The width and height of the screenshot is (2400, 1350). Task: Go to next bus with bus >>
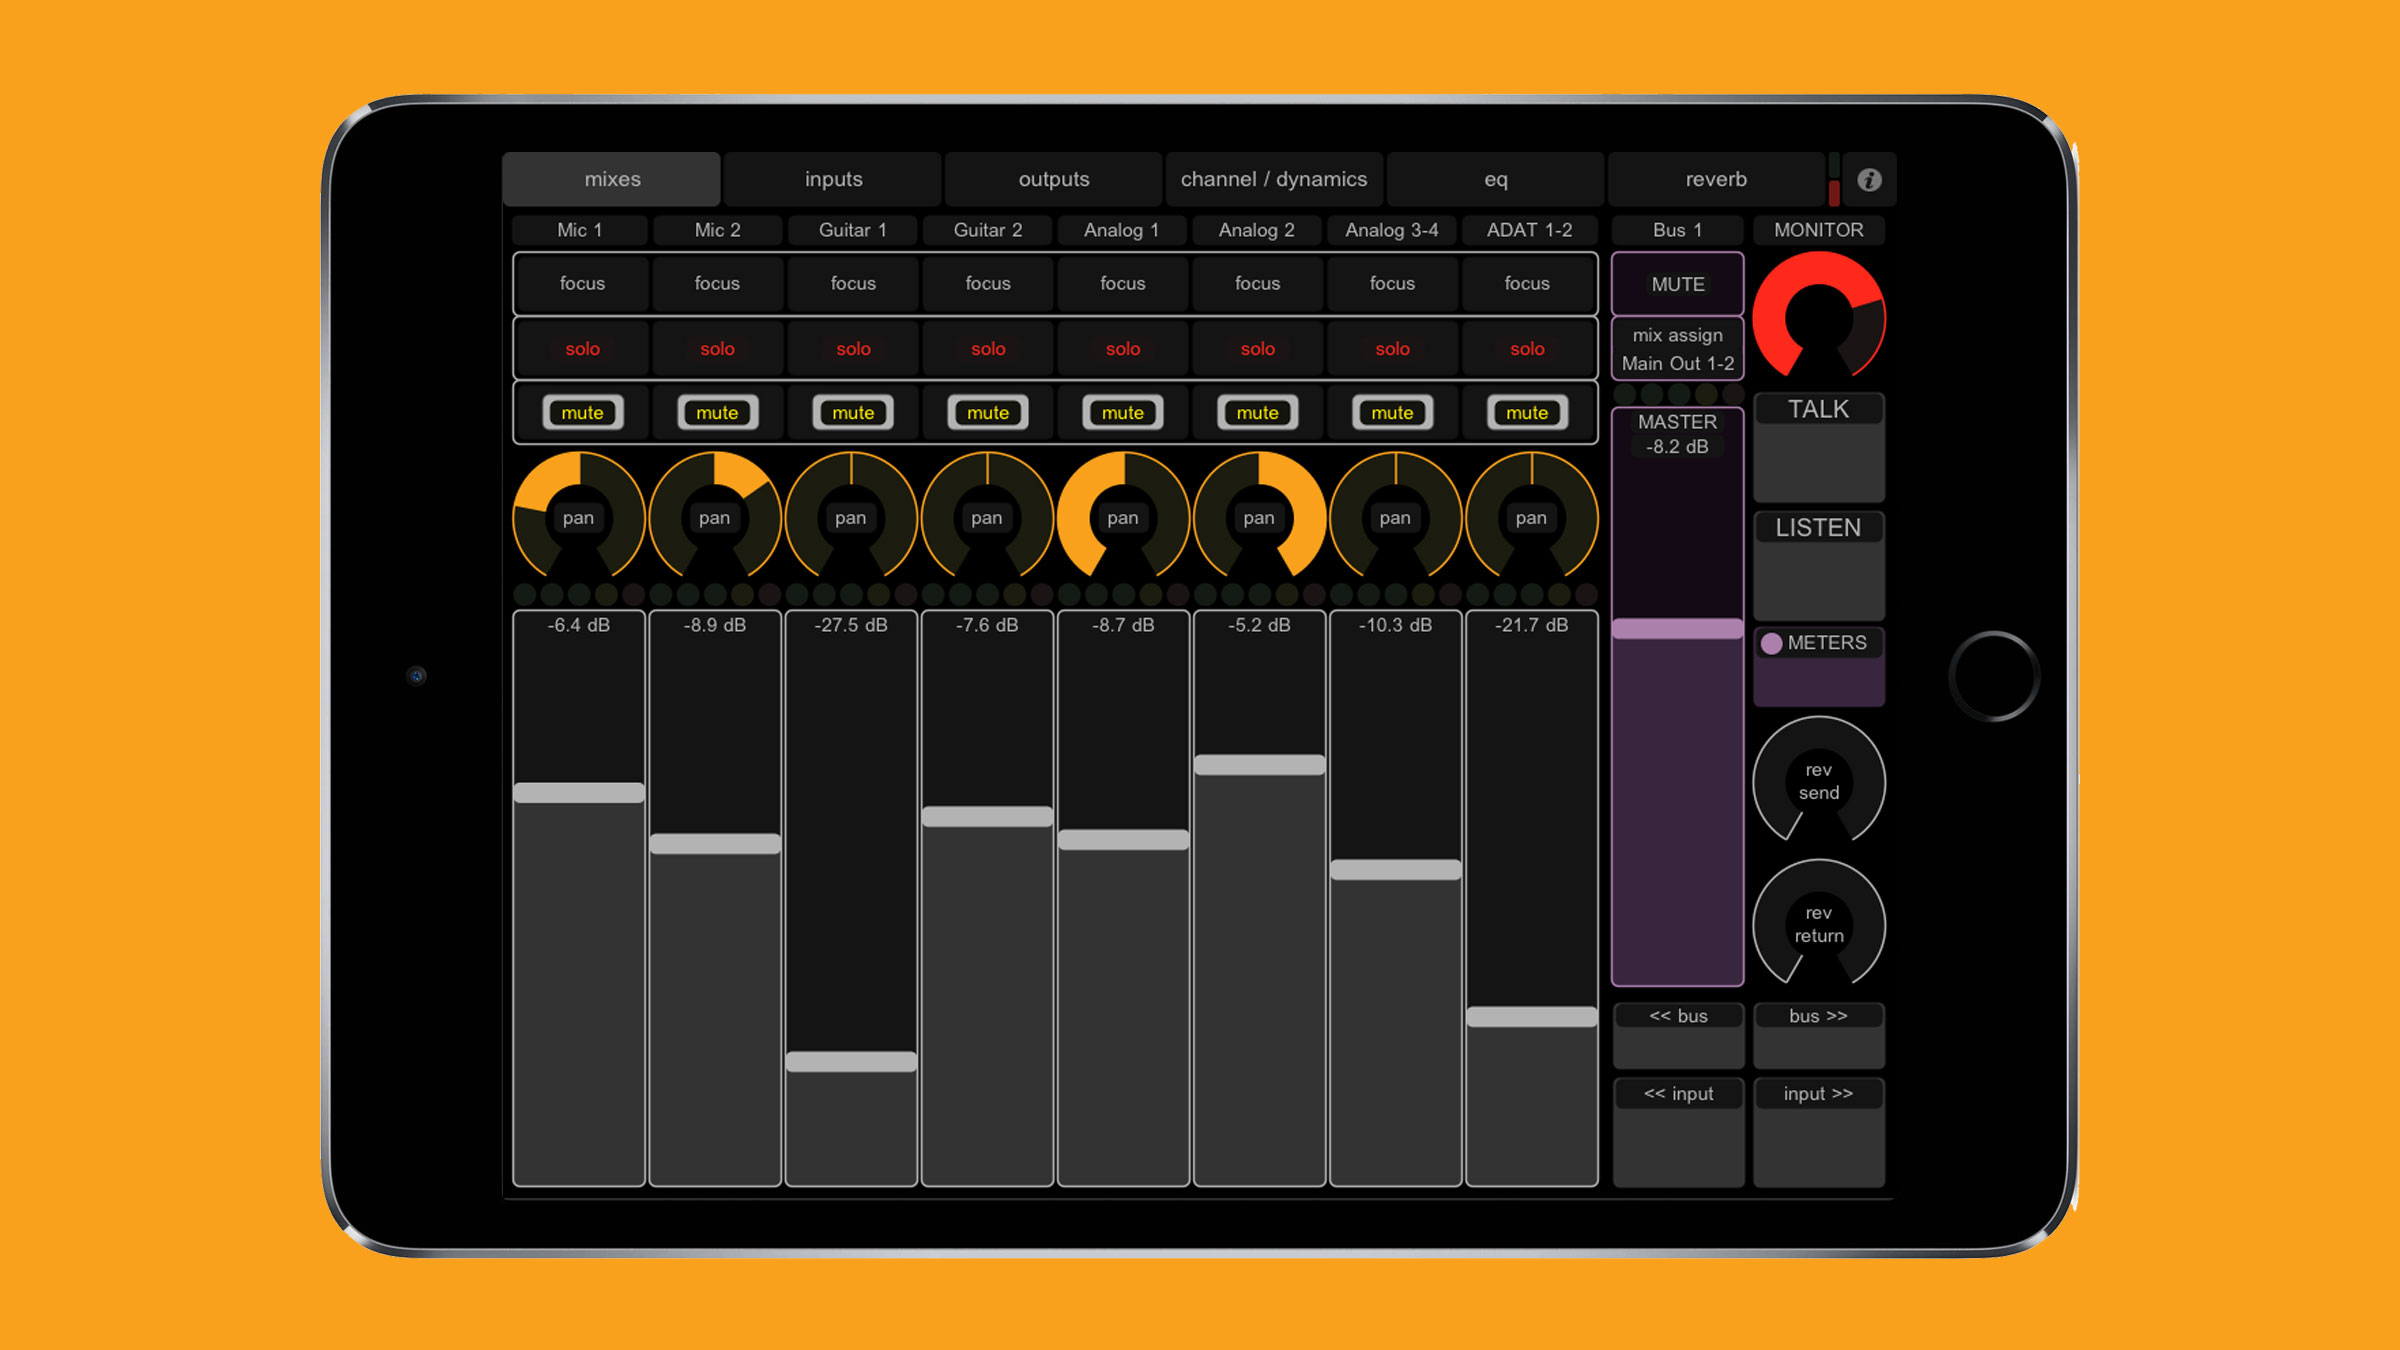[1819, 1035]
